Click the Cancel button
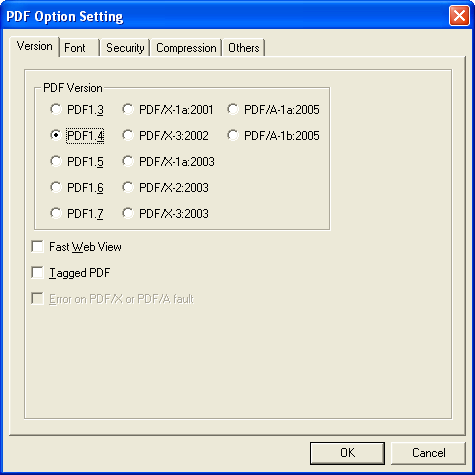This screenshot has height=475, width=475. [x=428, y=453]
